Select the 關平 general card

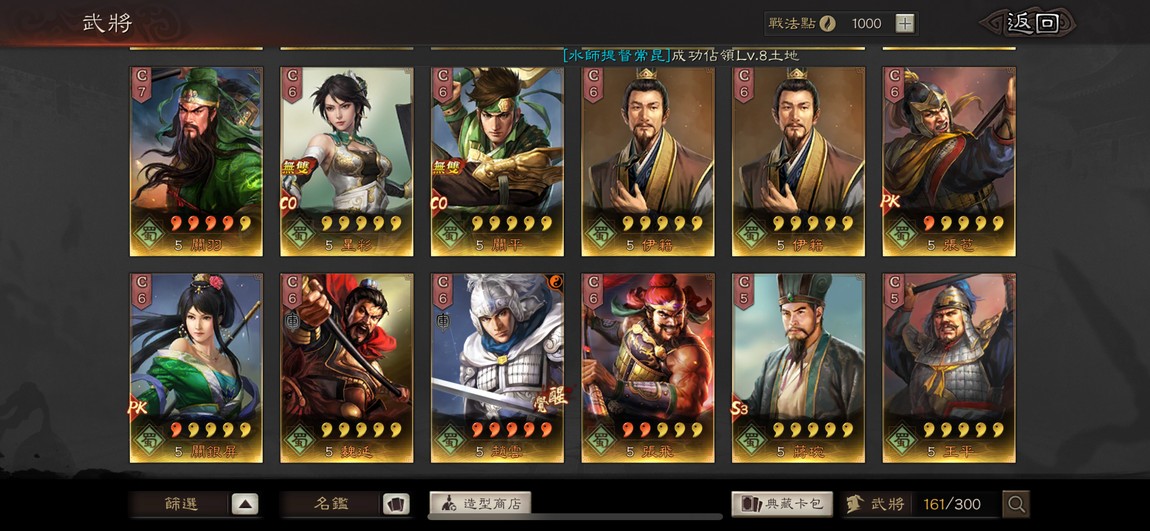tap(497, 161)
